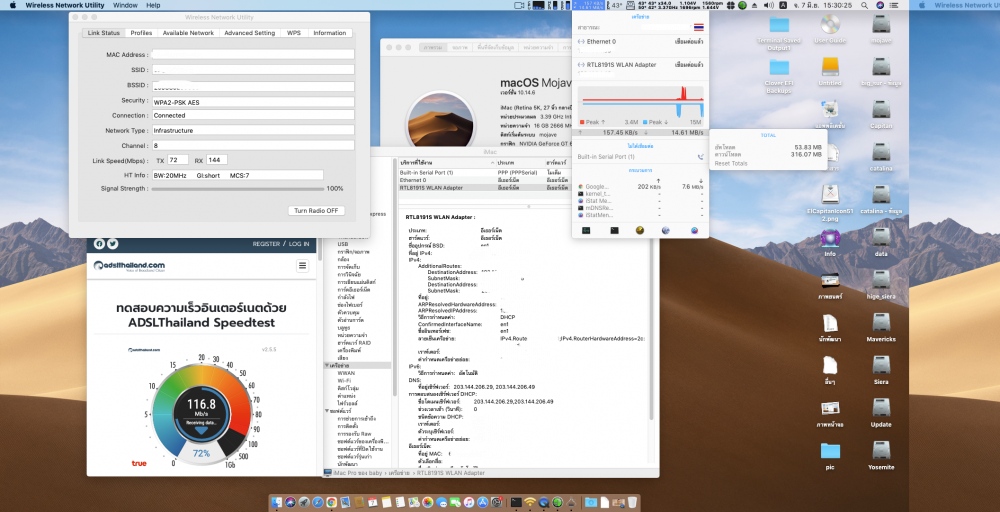Open the Clover EFI Backups folder
Image resolution: width=1000 pixels, height=512 pixels.
pyautogui.click(x=779, y=68)
